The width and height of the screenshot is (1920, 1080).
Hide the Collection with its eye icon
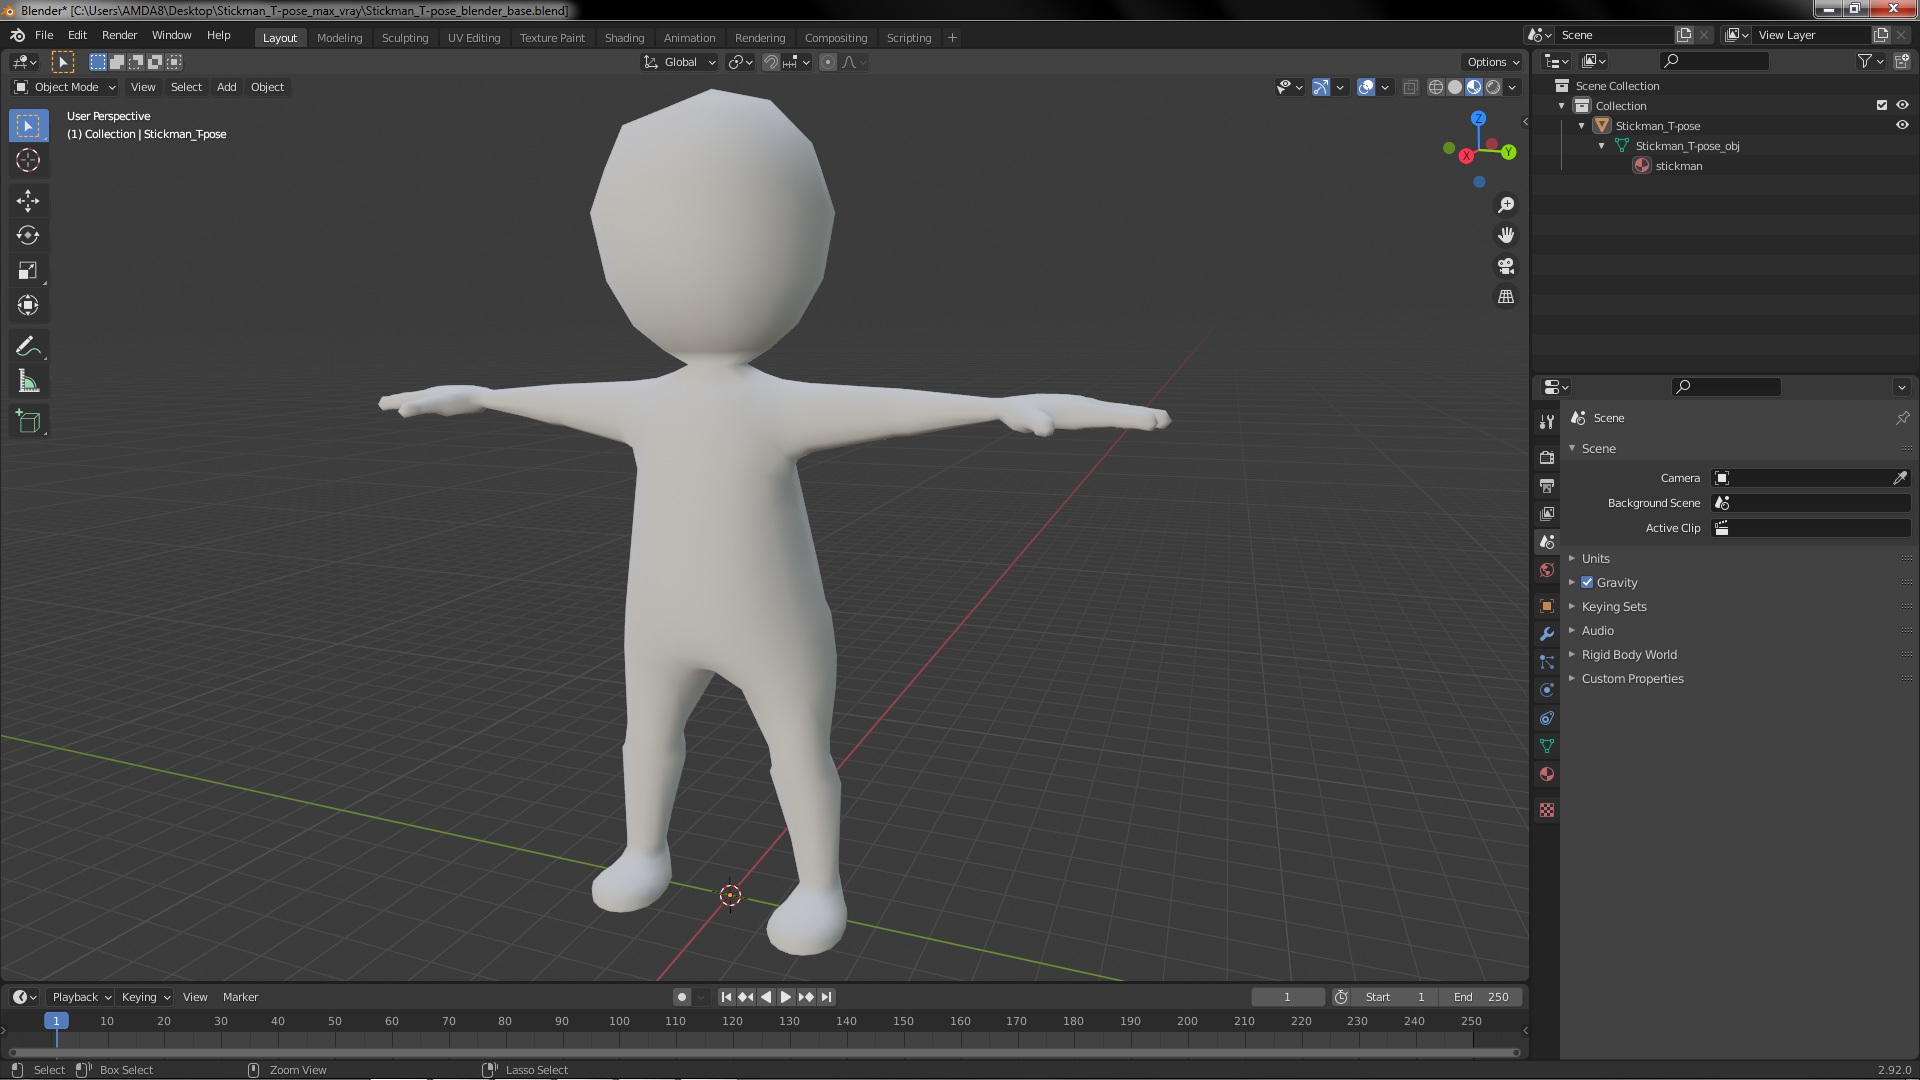tap(1902, 105)
